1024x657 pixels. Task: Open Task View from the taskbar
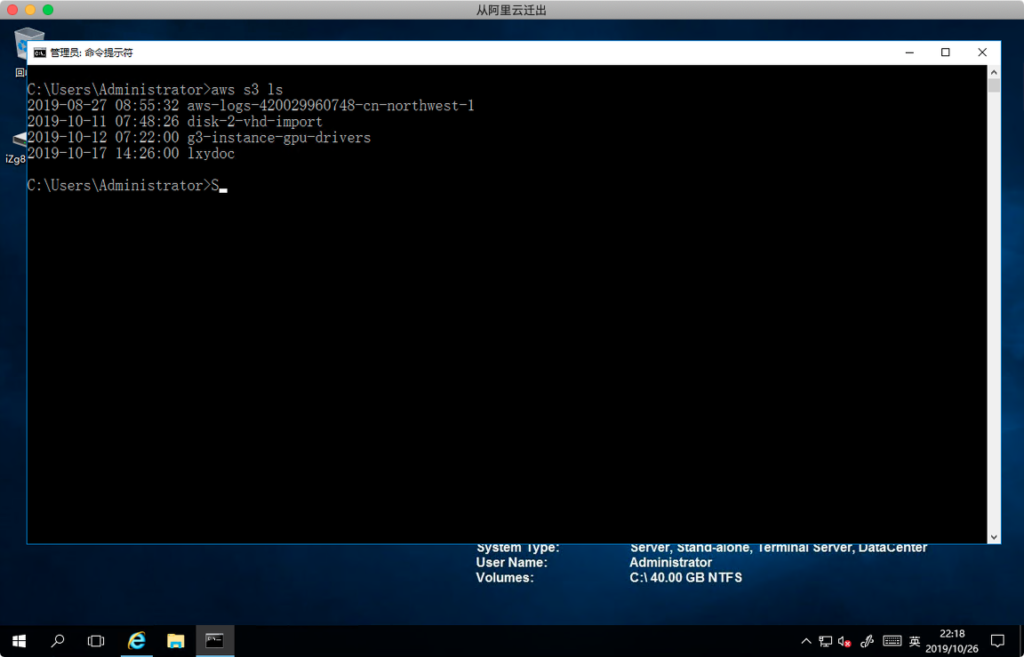[96, 640]
